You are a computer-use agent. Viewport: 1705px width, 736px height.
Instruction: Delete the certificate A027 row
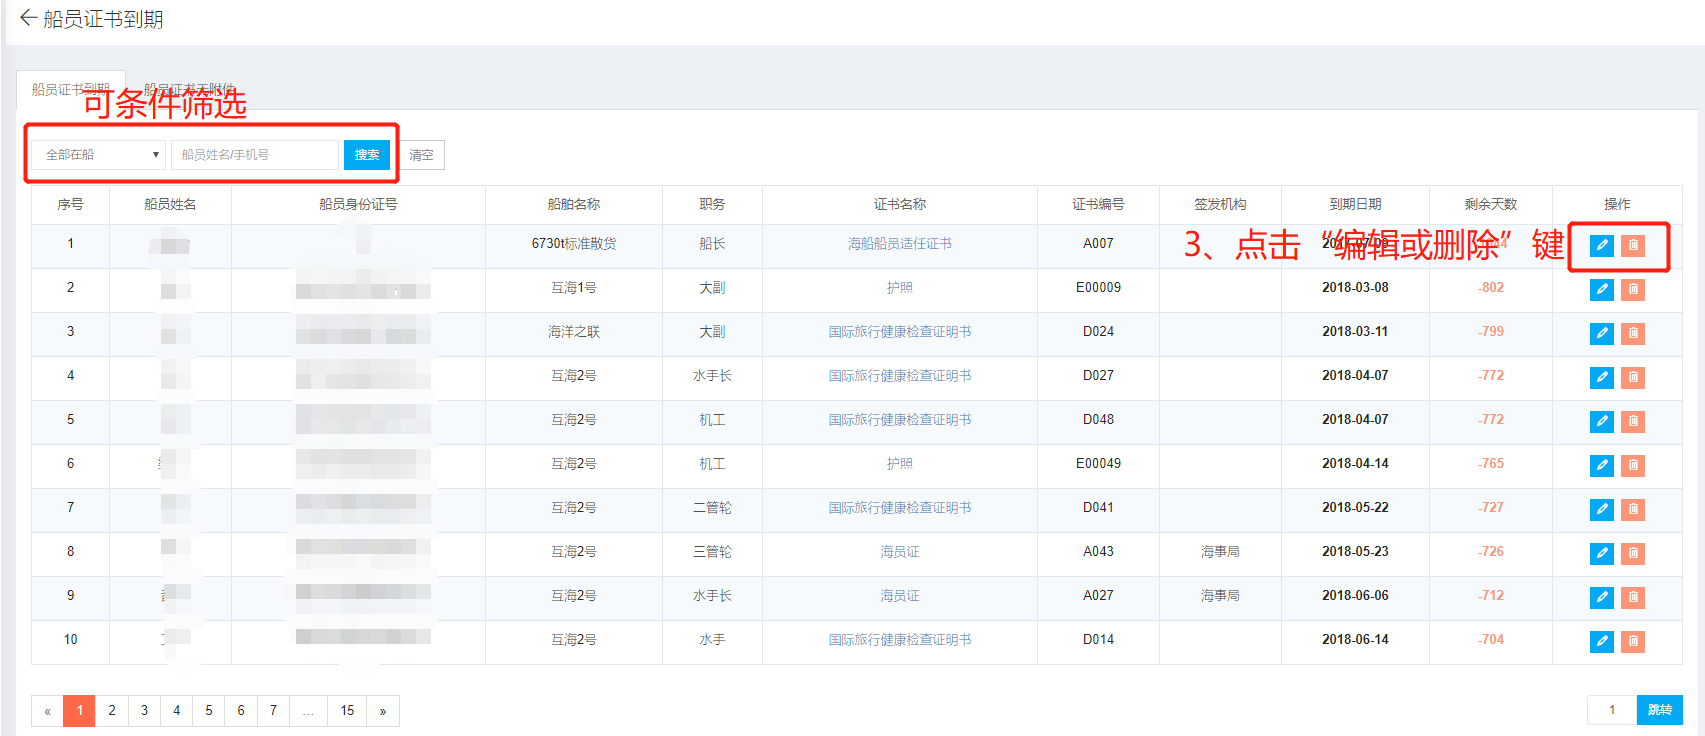(x=1633, y=597)
